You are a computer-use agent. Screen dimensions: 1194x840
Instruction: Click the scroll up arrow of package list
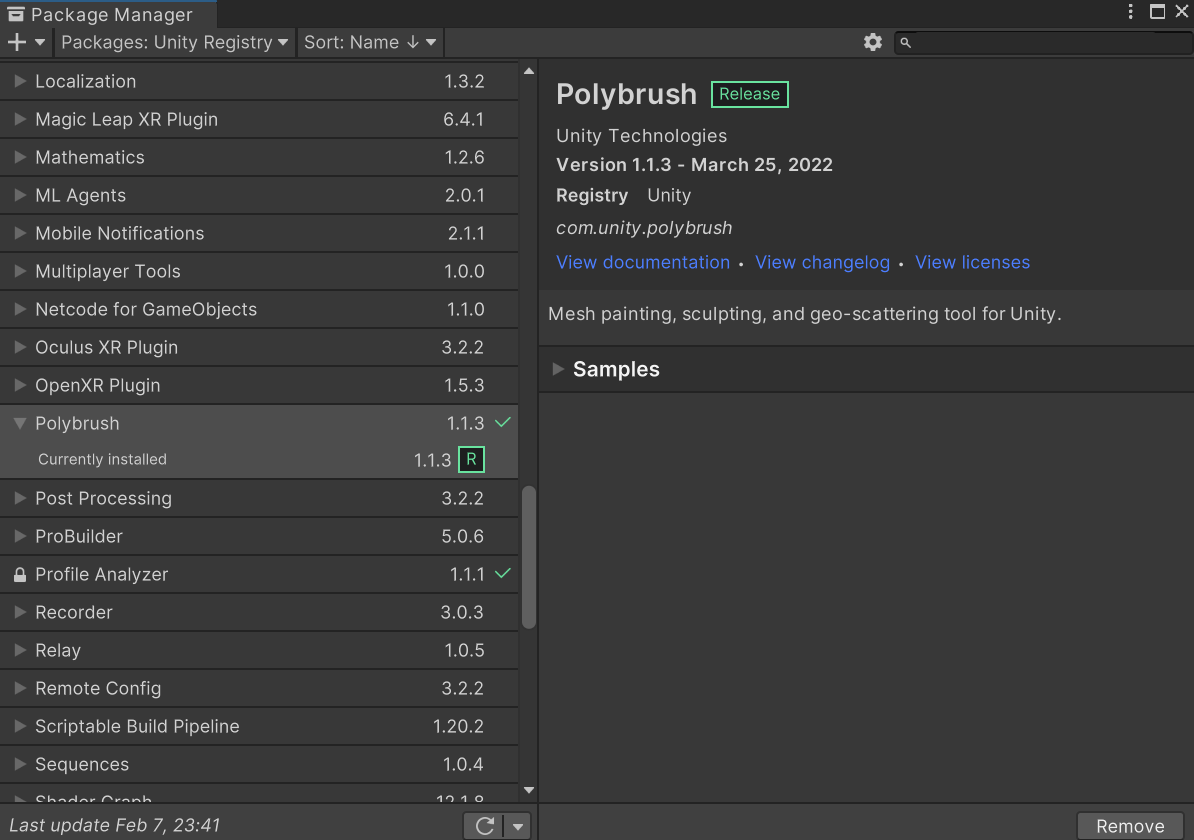[528, 72]
